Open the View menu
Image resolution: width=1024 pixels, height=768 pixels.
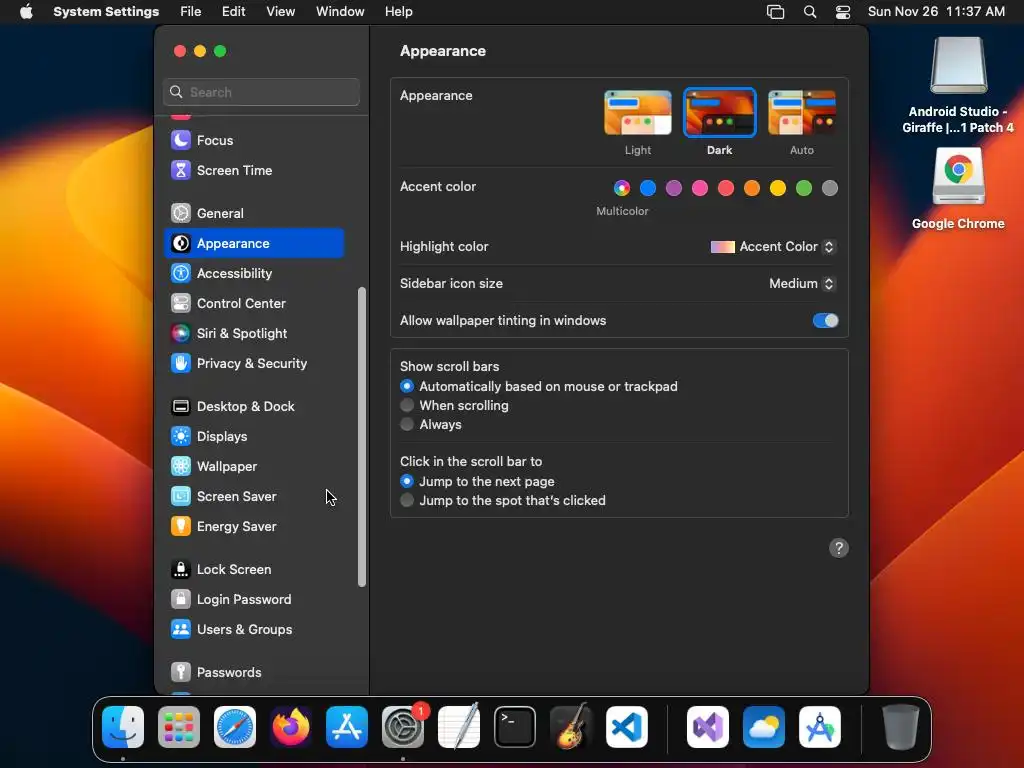click(281, 12)
